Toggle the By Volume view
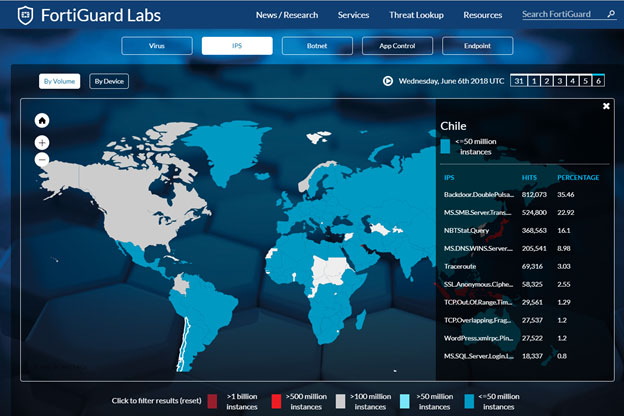 60,81
